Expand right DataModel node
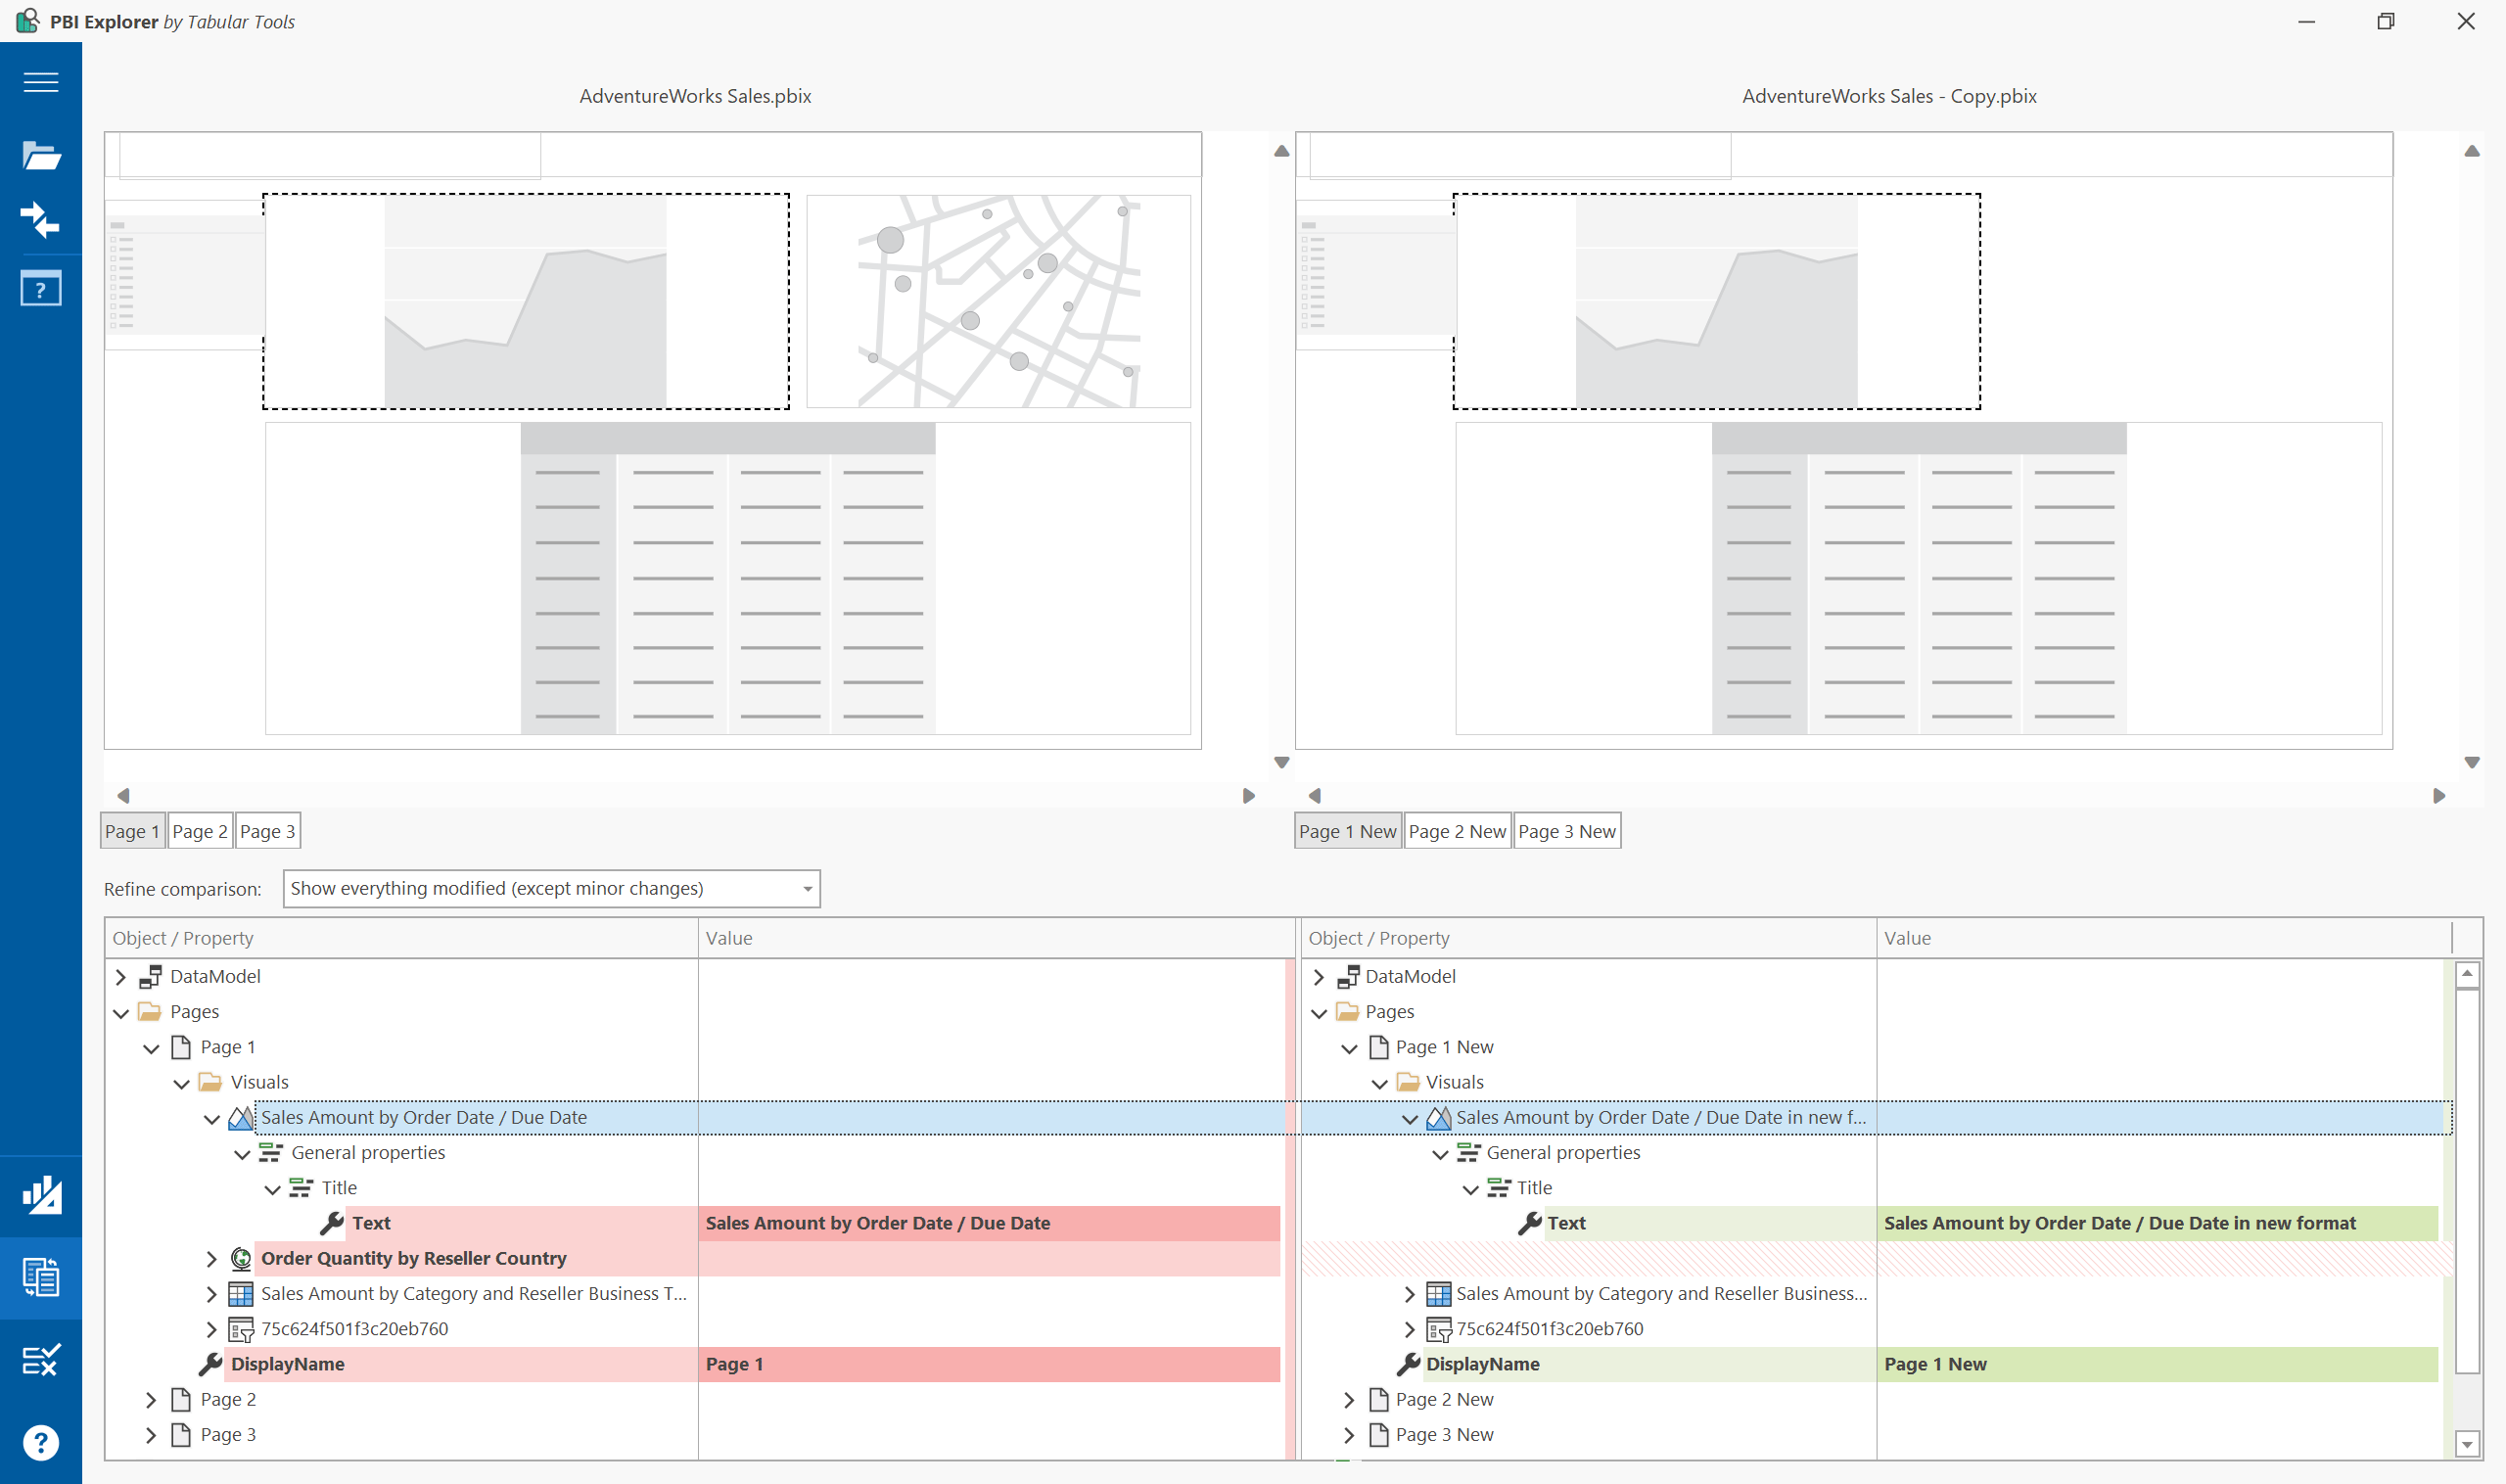This screenshot has width=2506, height=1484. pyautogui.click(x=1318, y=977)
